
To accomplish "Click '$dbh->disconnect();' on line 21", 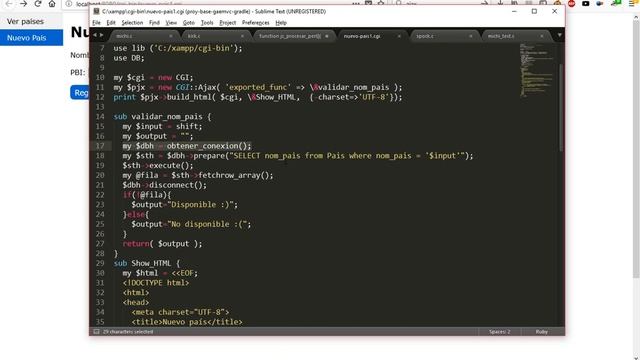I will pos(164,185).
